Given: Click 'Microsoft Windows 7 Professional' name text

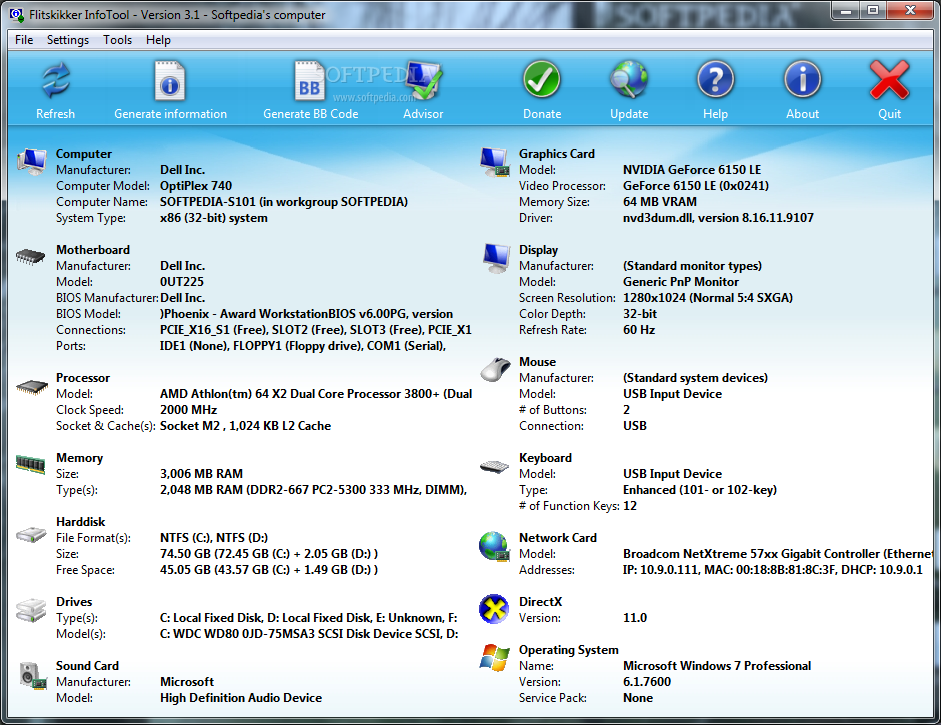Looking at the screenshot, I should coord(717,666).
